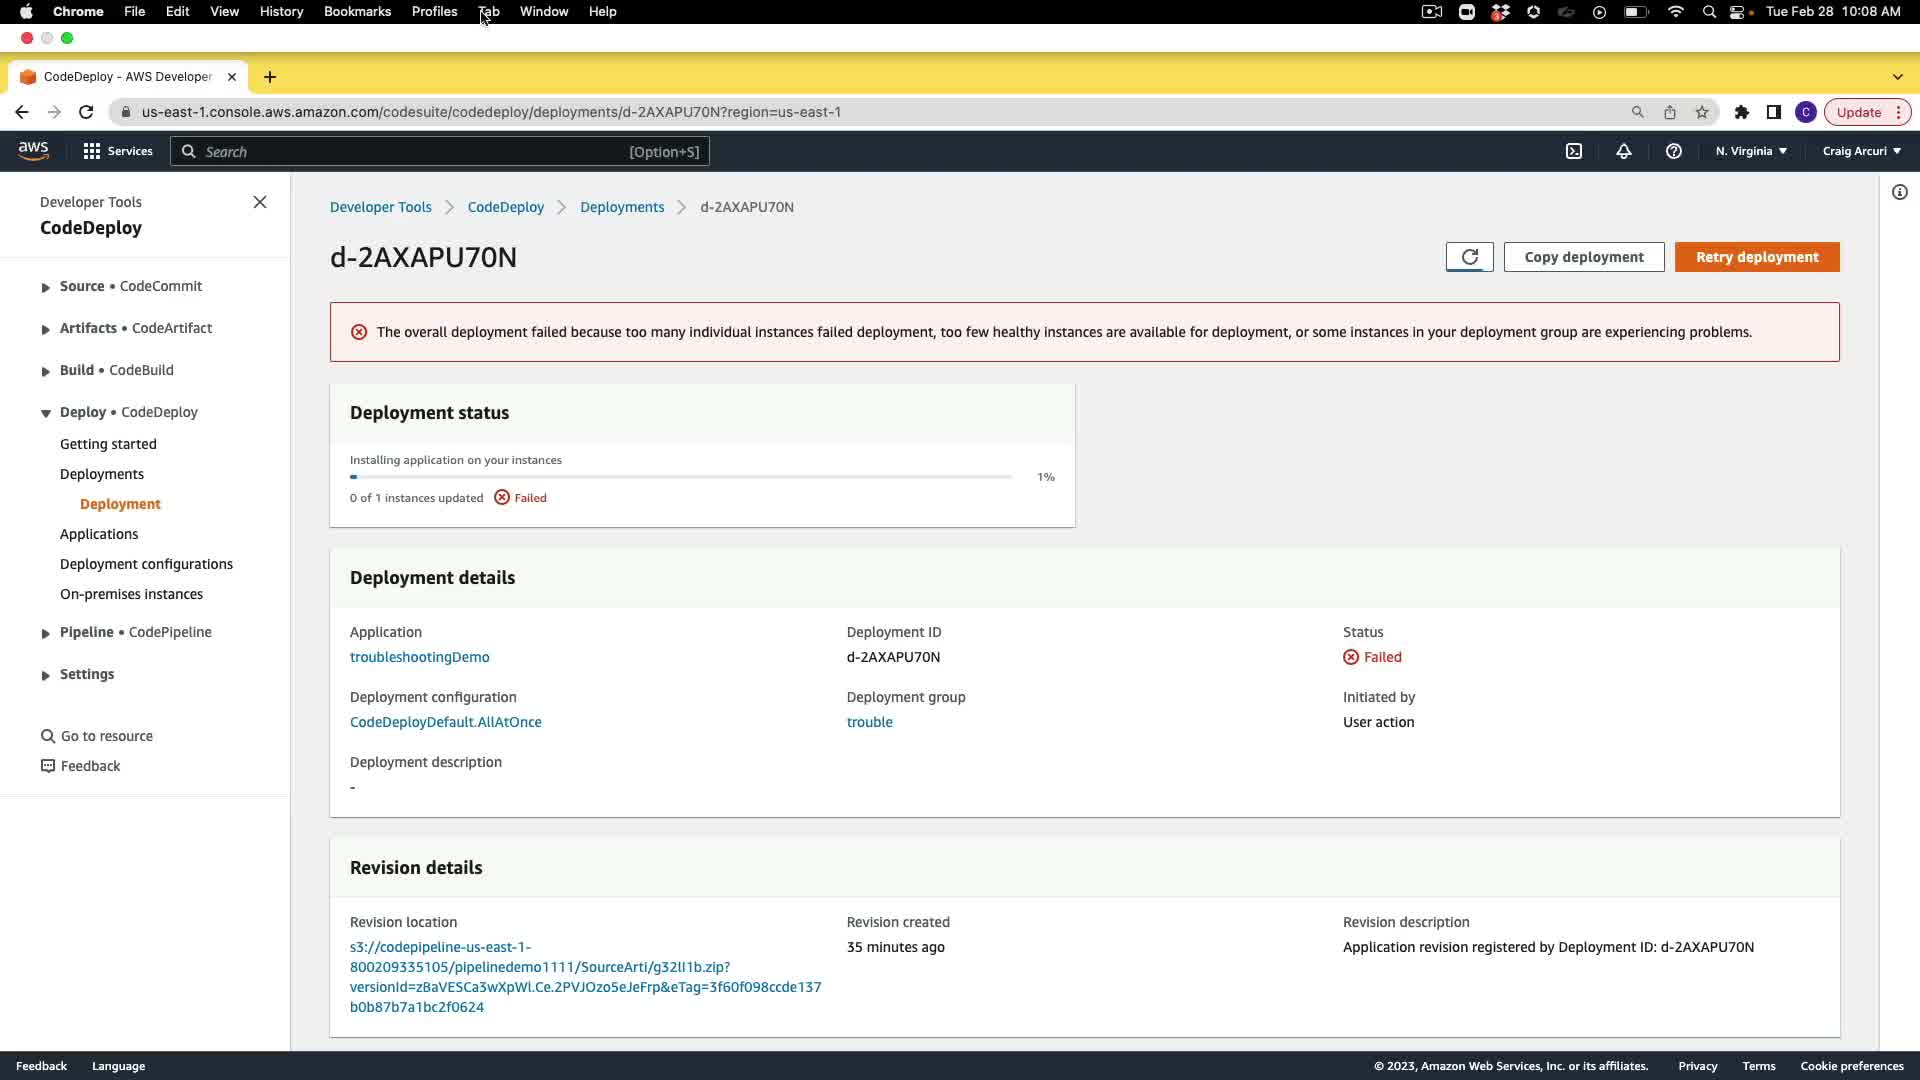This screenshot has height=1080, width=1920.
Task: Open AWS CloudShell icon in header
Action: tap(1574, 151)
